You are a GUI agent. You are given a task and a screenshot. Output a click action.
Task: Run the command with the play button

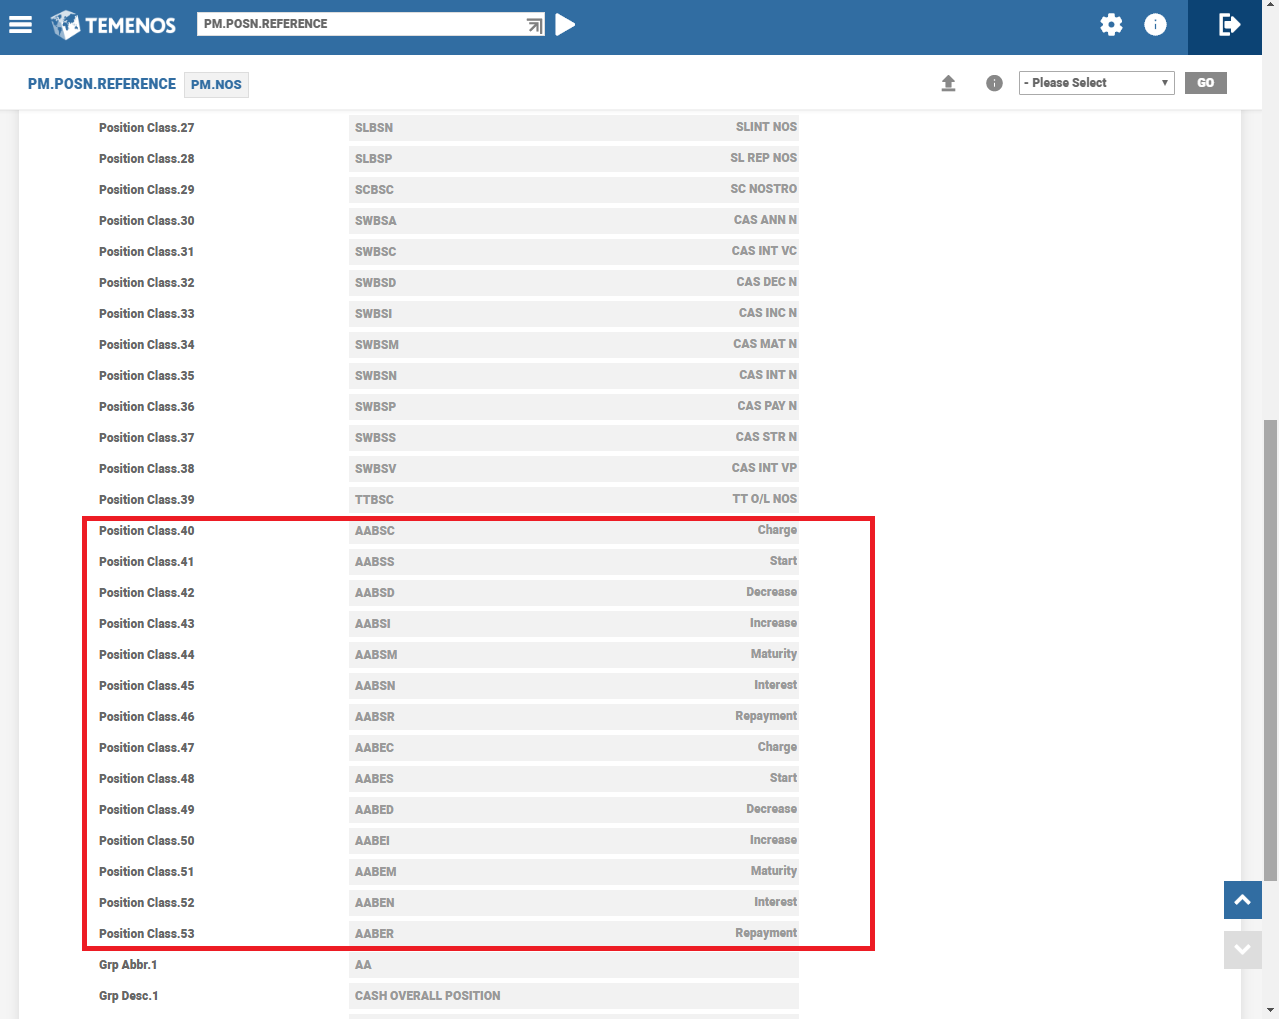coord(565,25)
